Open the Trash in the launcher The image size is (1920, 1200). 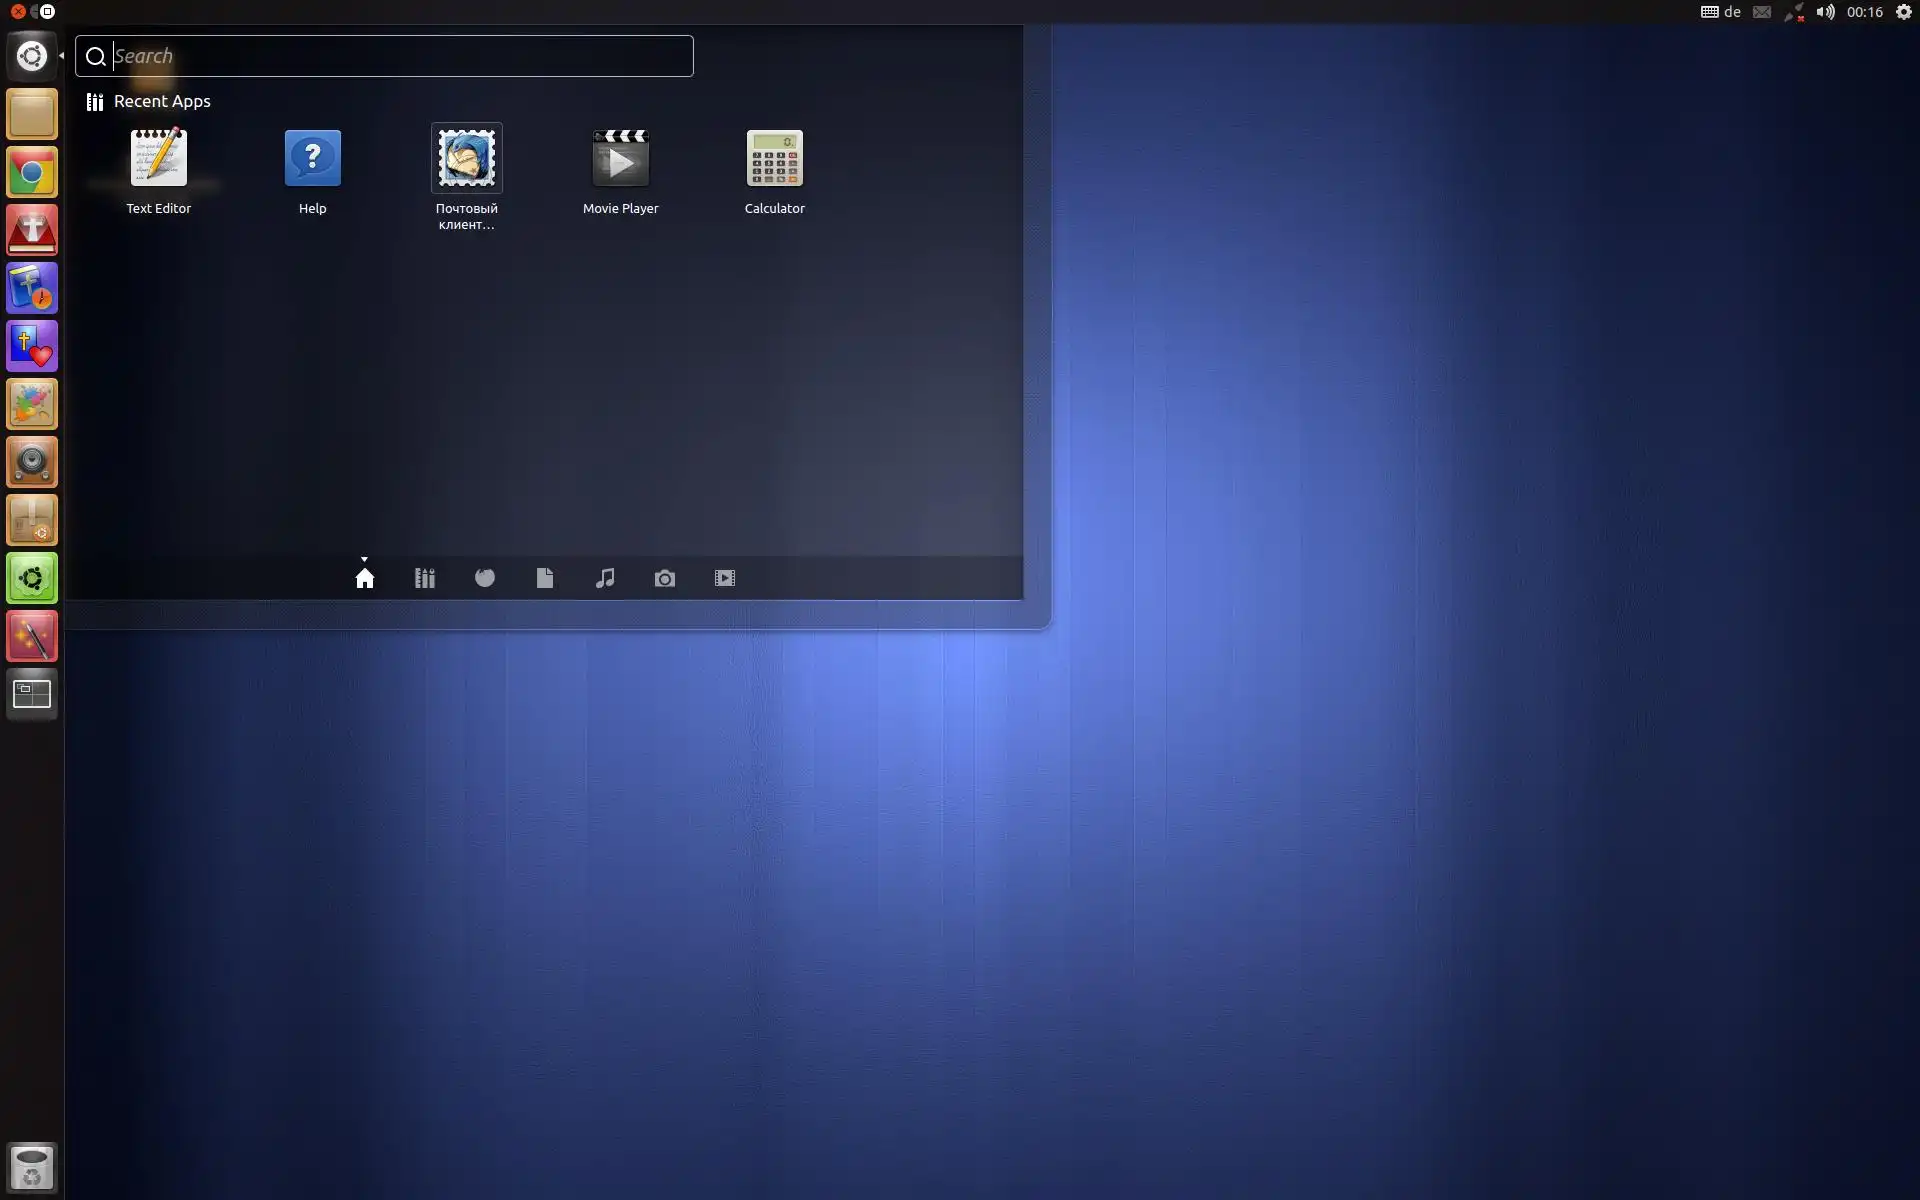(32, 1166)
